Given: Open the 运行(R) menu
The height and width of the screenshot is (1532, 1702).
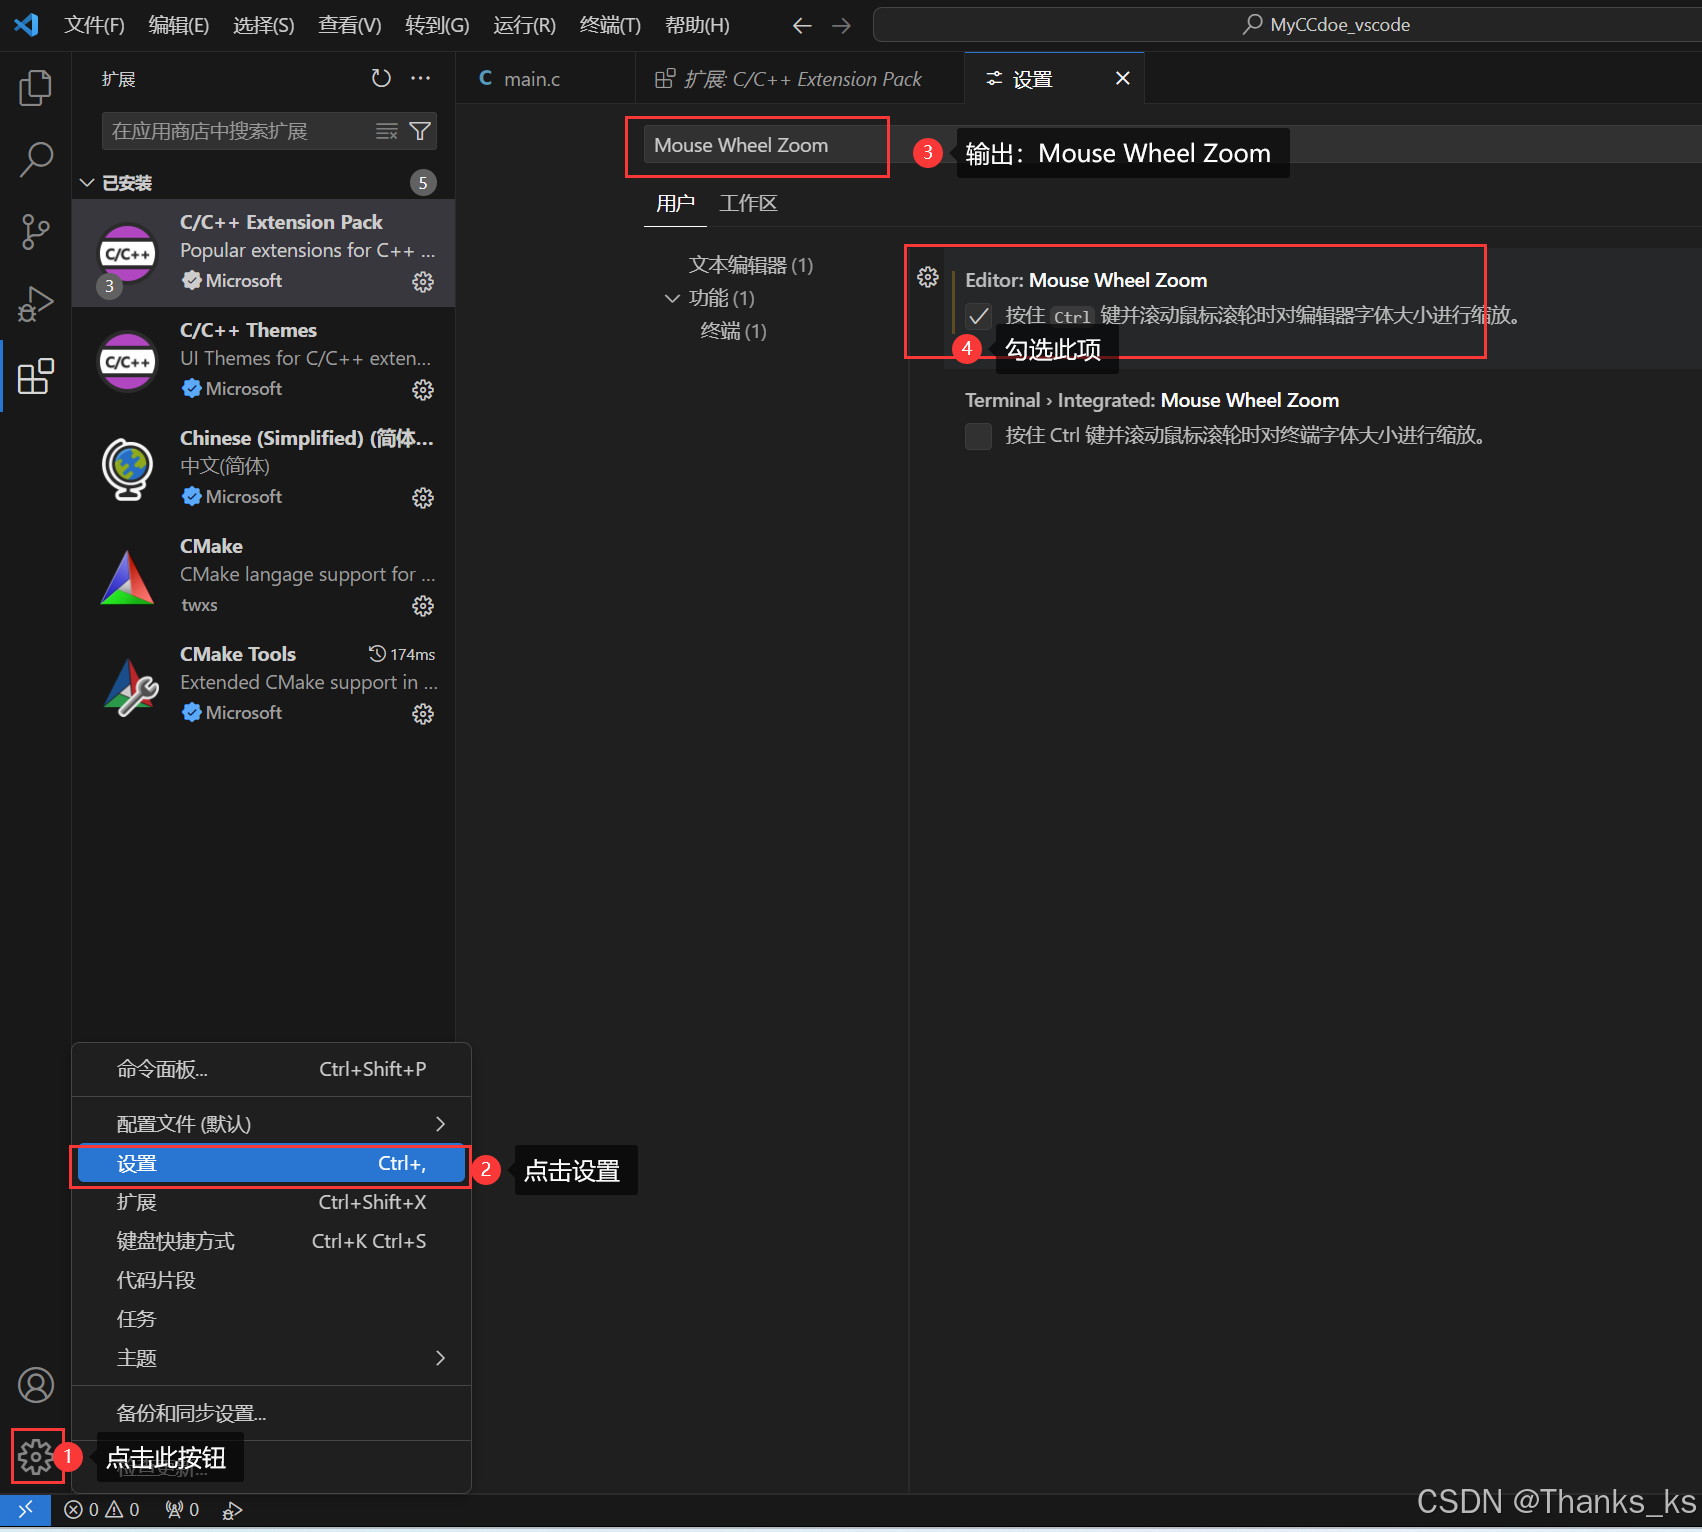Looking at the screenshot, I should coord(524,25).
